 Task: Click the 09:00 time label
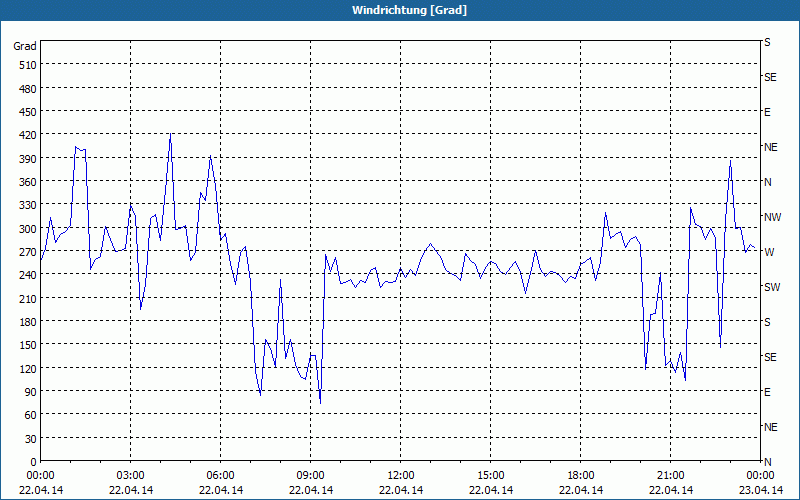(x=311, y=476)
